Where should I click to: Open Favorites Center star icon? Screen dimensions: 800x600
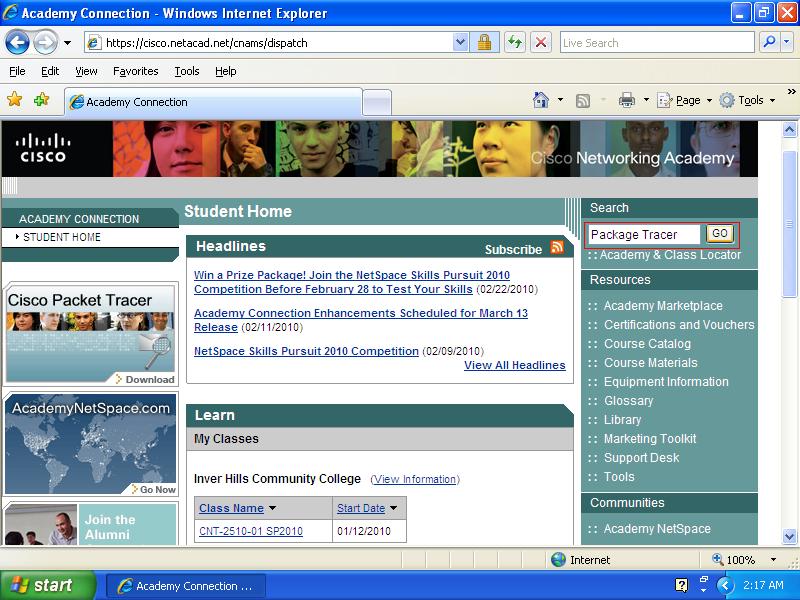[14, 99]
